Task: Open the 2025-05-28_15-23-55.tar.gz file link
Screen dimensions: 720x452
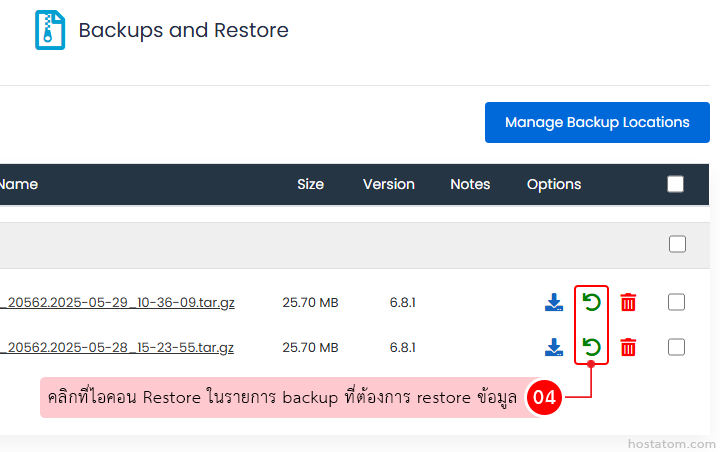Action: 118,347
